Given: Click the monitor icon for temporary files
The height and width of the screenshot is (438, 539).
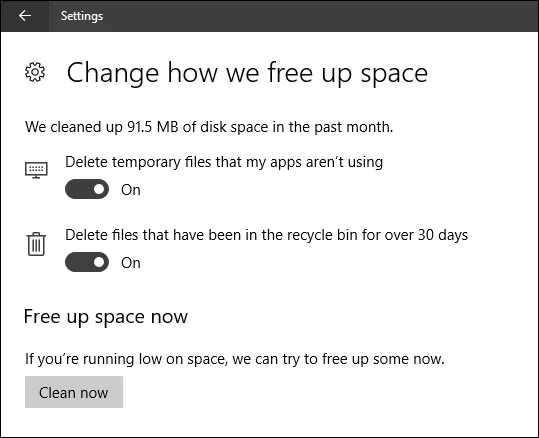Looking at the screenshot, I should point(36,170).
